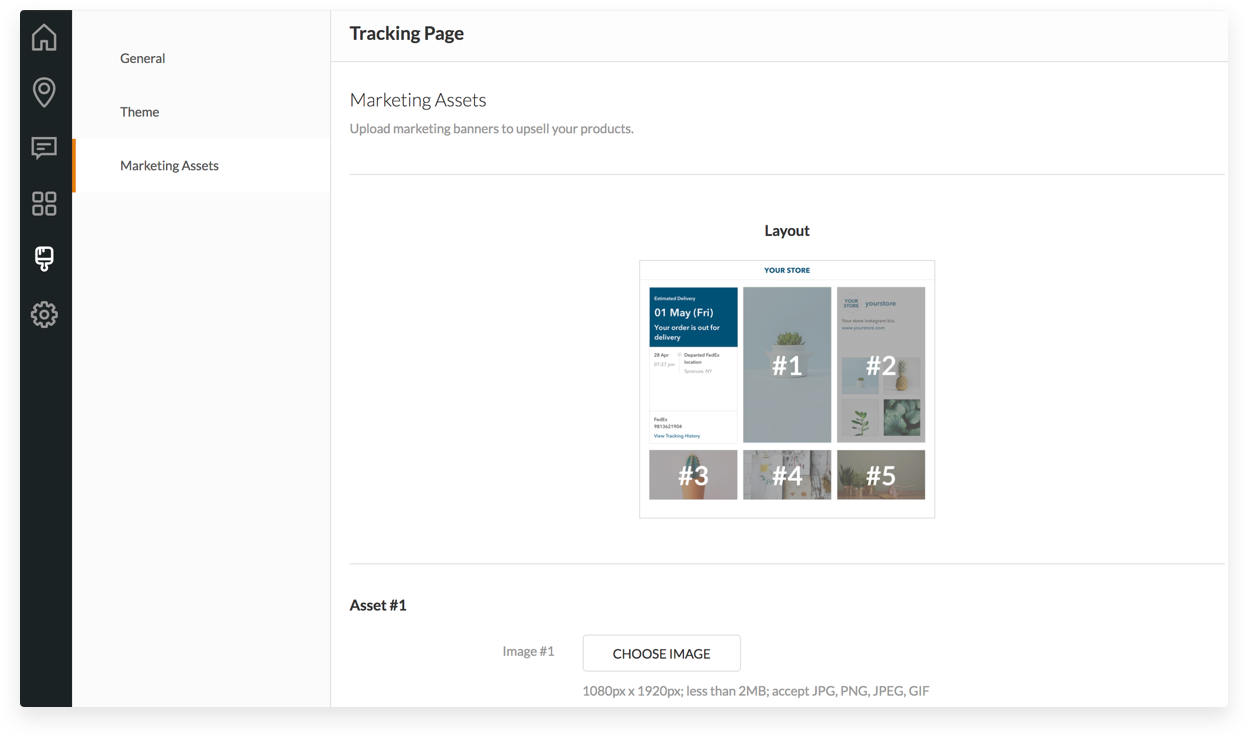This screenshot has height=737, width=1248.
Task: Open the settings gear icon
Action: point(44,315)
